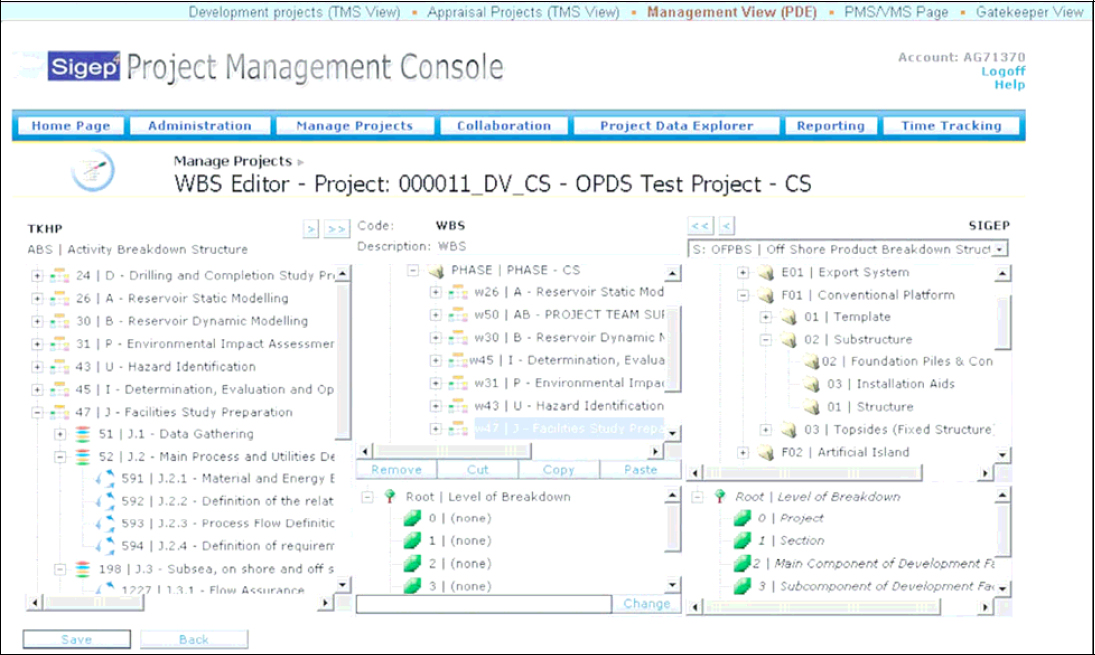Screen dimensions: 1095x655
Task: Click the Remove button
Action: pos(397,470)
